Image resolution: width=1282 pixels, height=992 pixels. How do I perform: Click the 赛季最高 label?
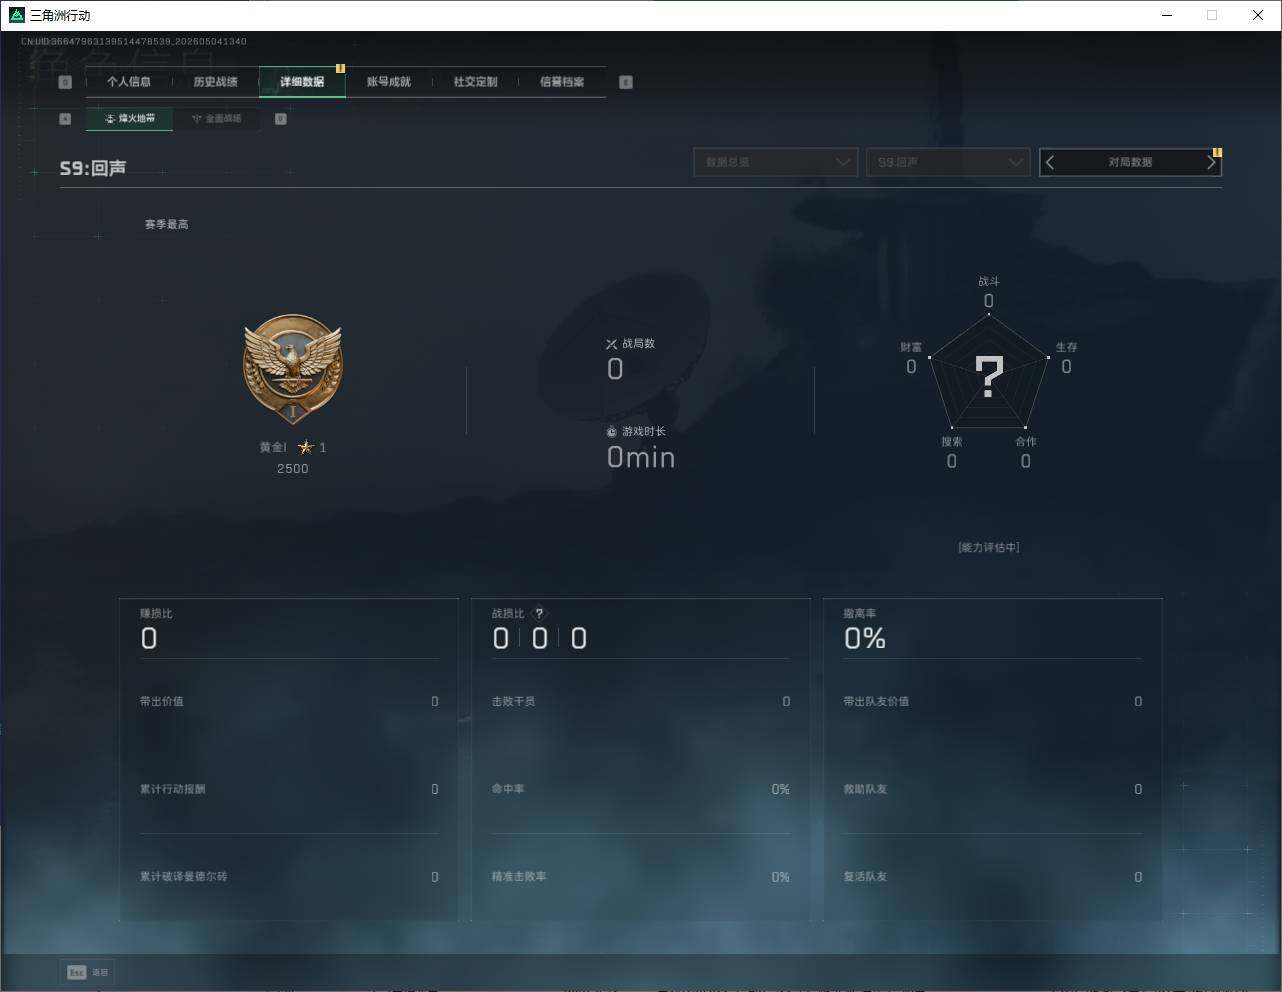(166, 224)
